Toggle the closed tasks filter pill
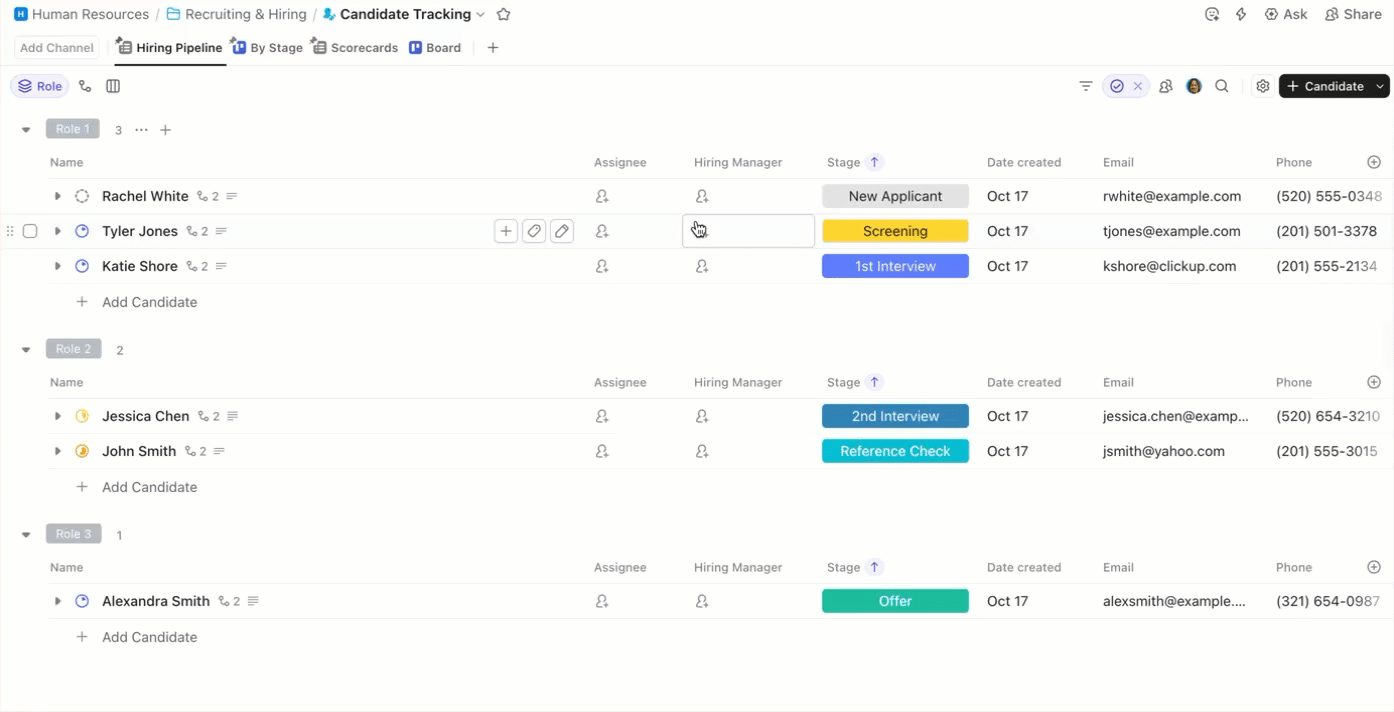 (x=1117, y=86)
